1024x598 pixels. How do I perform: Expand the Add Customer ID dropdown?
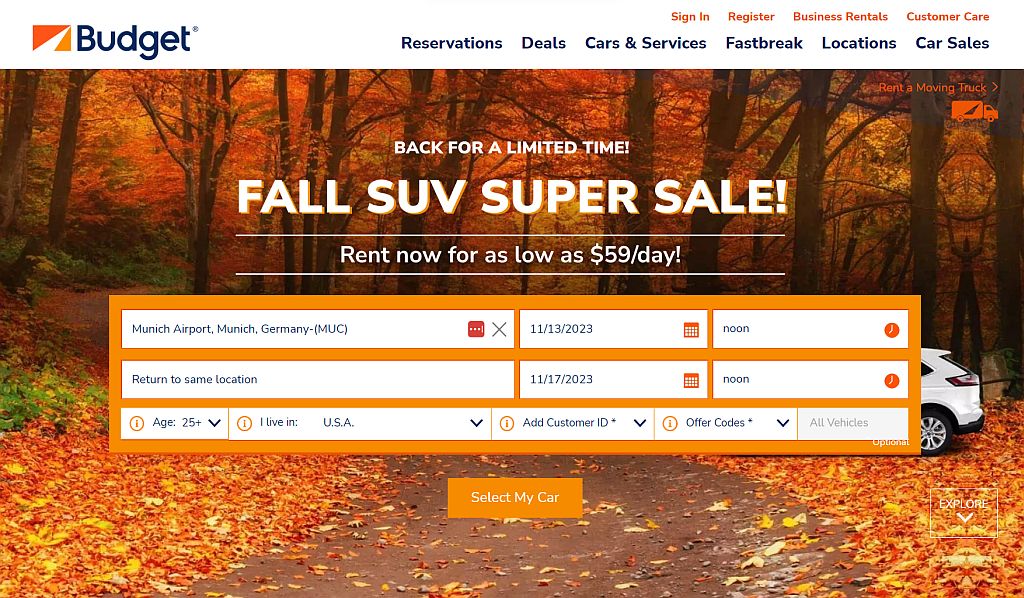[573, 423]
